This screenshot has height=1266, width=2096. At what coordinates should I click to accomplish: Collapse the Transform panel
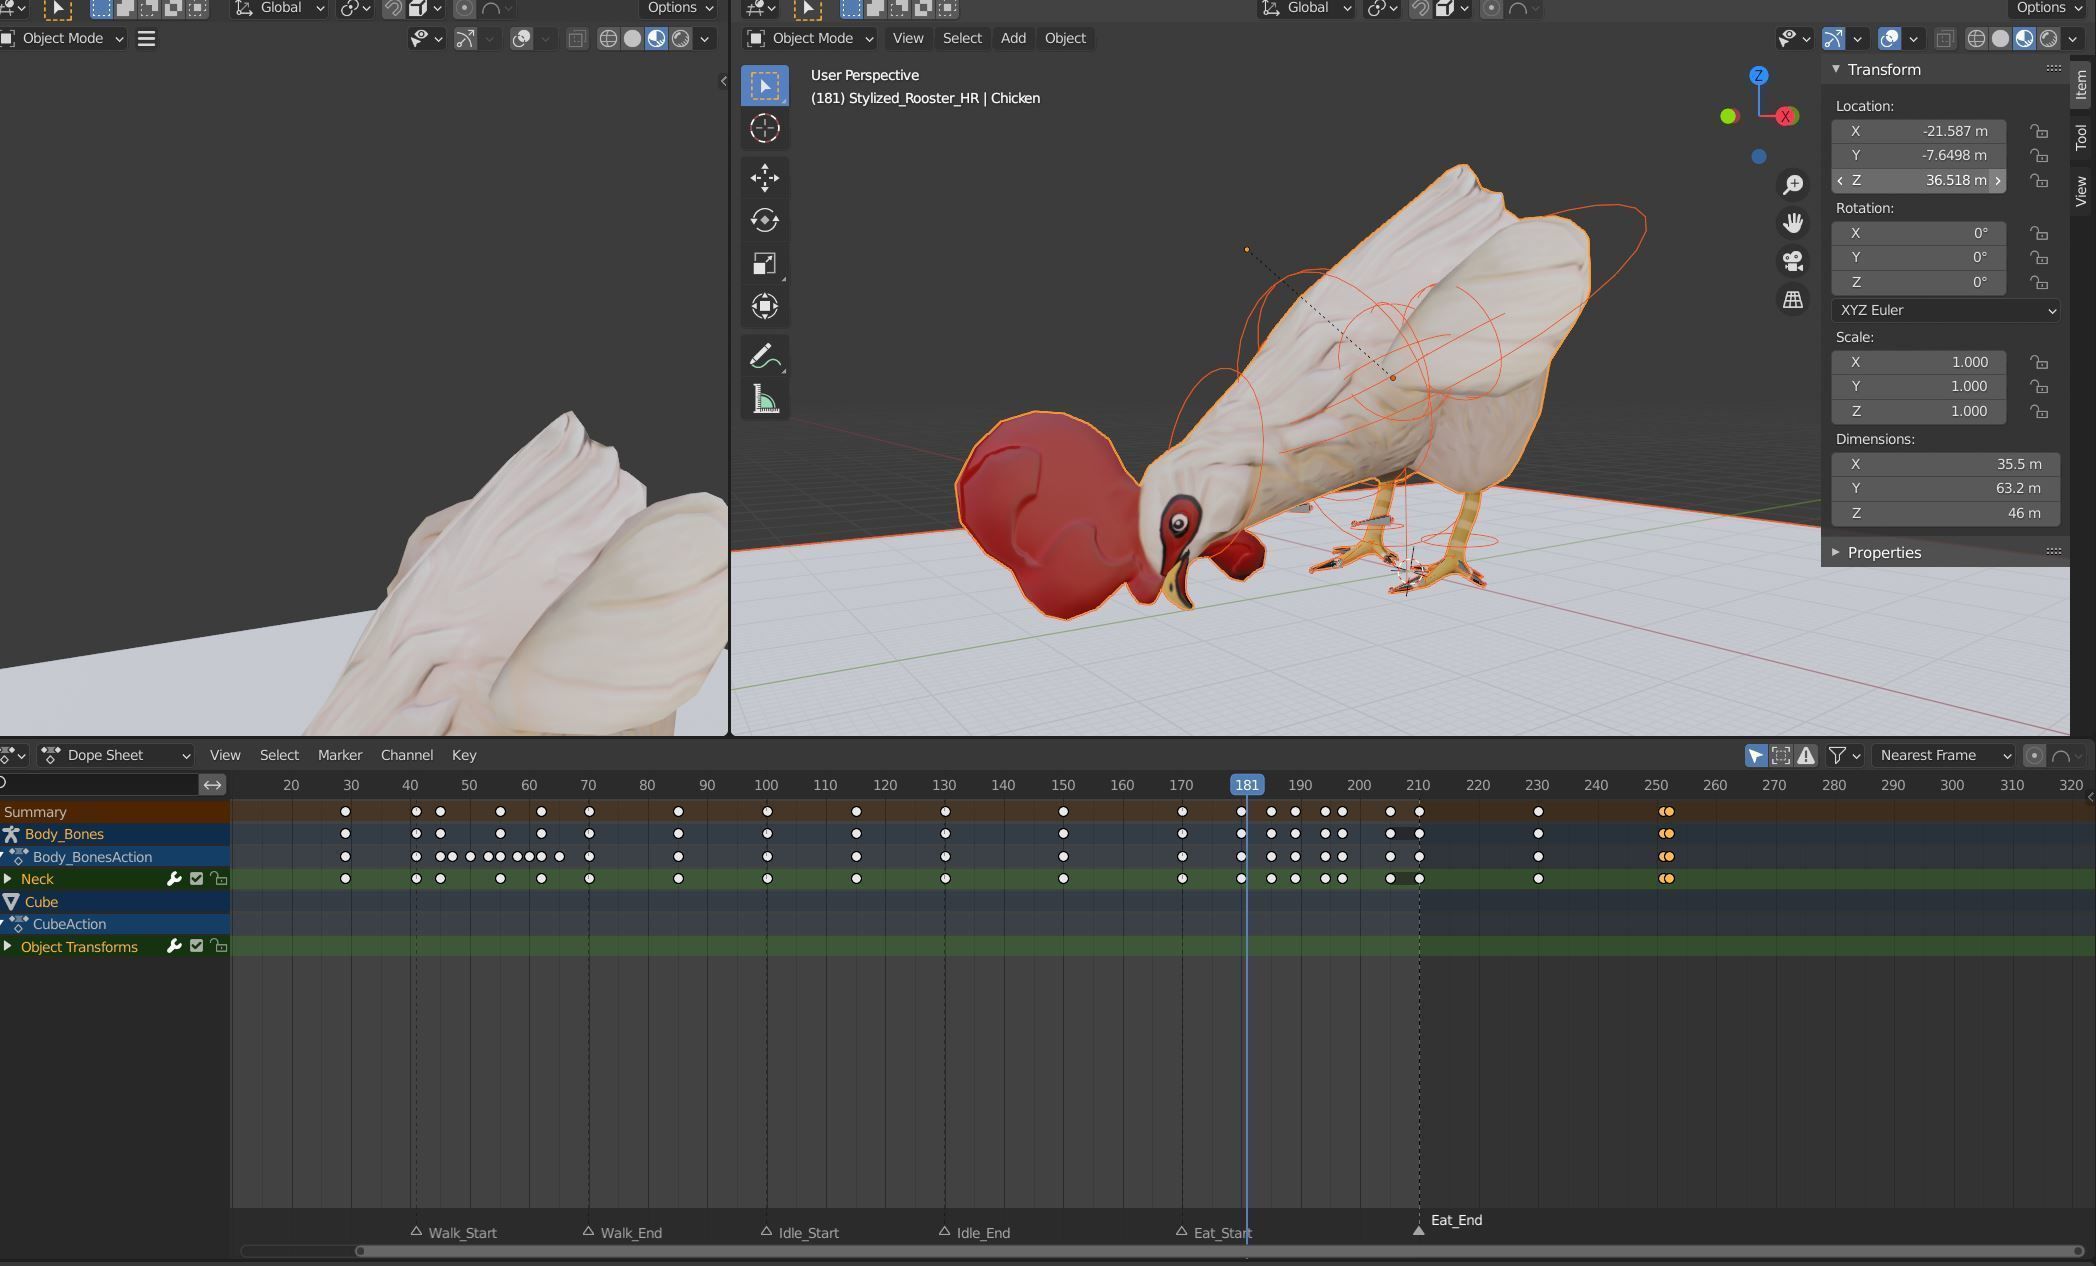[1836, 69]
